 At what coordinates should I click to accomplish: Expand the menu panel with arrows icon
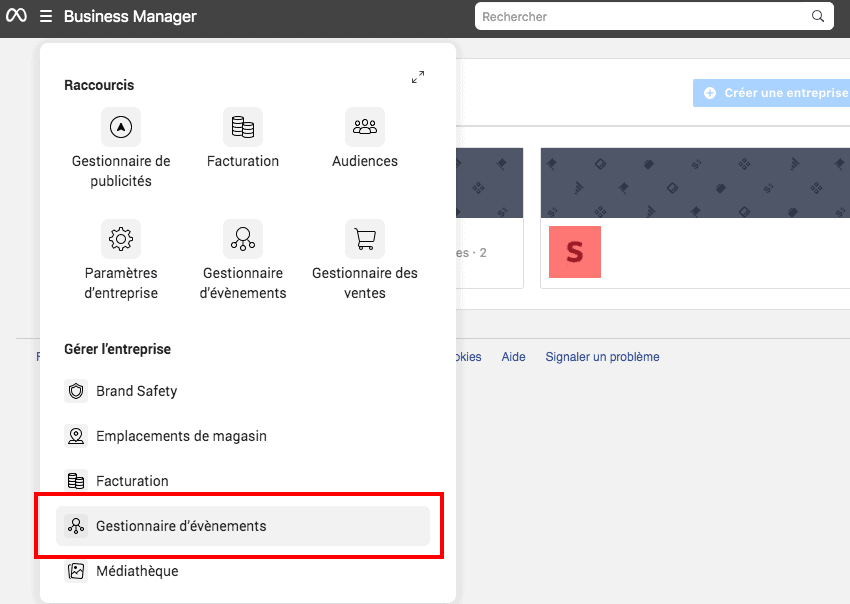418,77
